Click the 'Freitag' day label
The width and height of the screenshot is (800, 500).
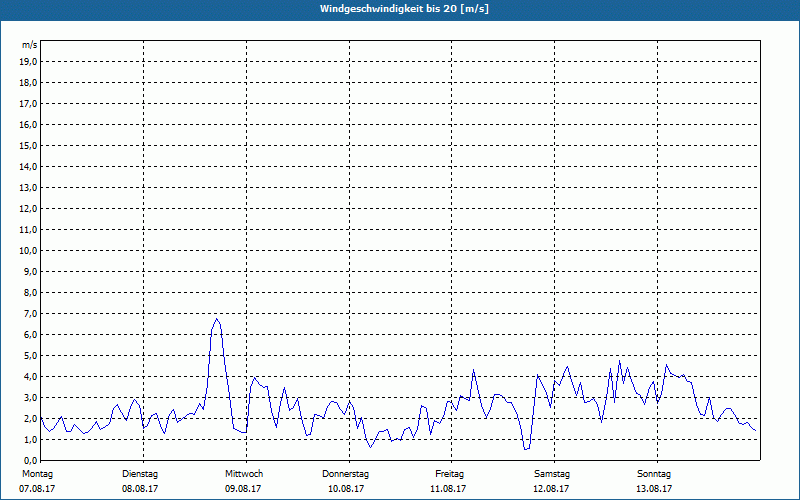(449, 474)
